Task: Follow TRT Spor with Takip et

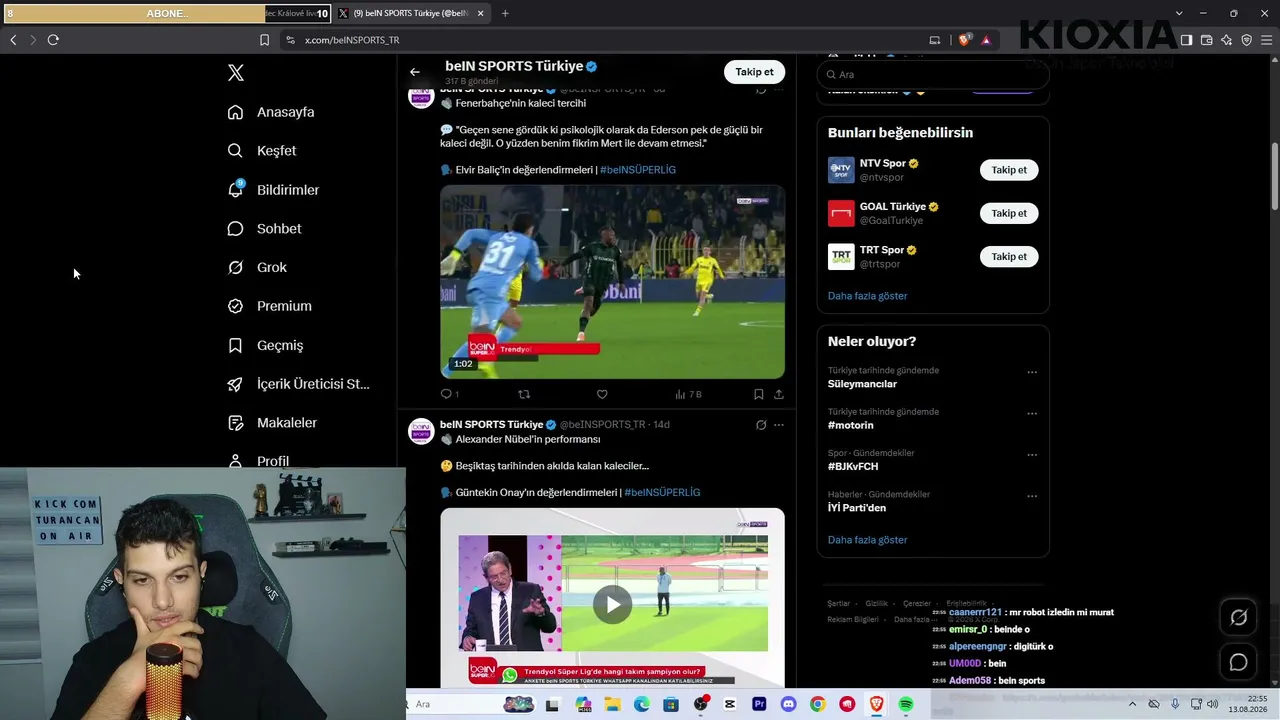Action: [1009, 257]
